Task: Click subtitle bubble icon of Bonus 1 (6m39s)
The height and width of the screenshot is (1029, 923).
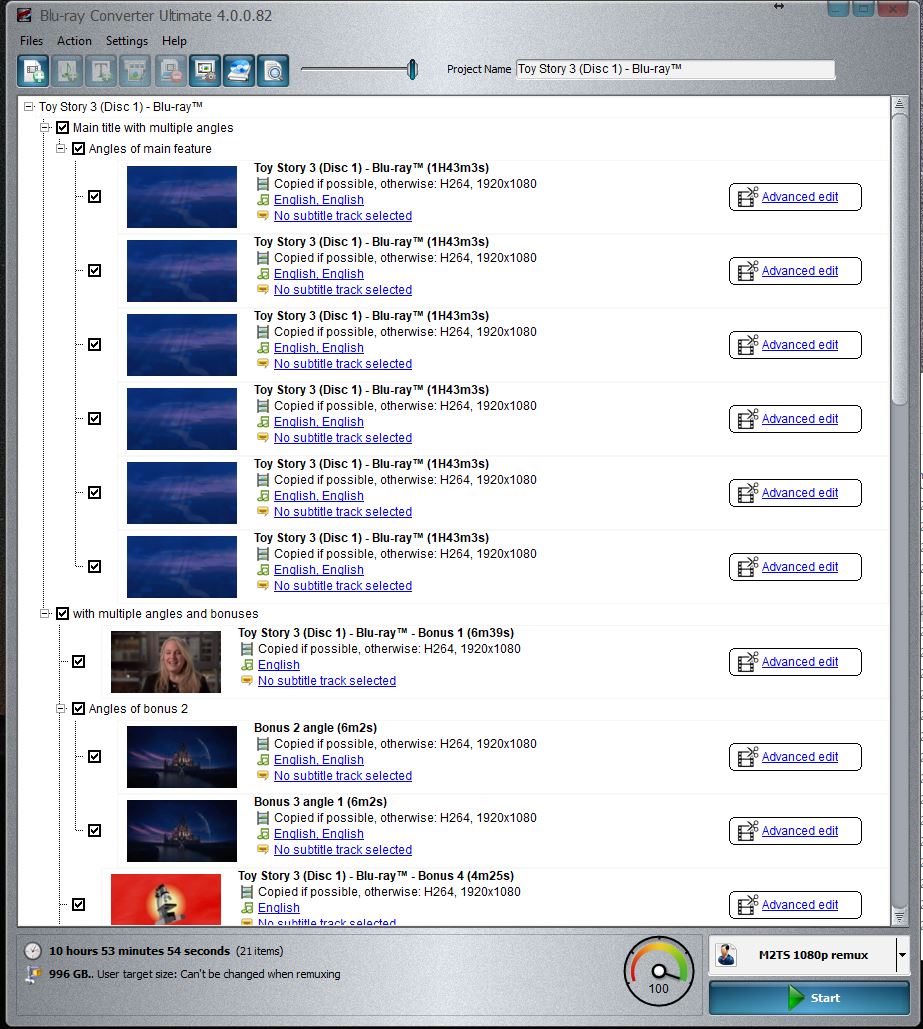Action: 247,681
